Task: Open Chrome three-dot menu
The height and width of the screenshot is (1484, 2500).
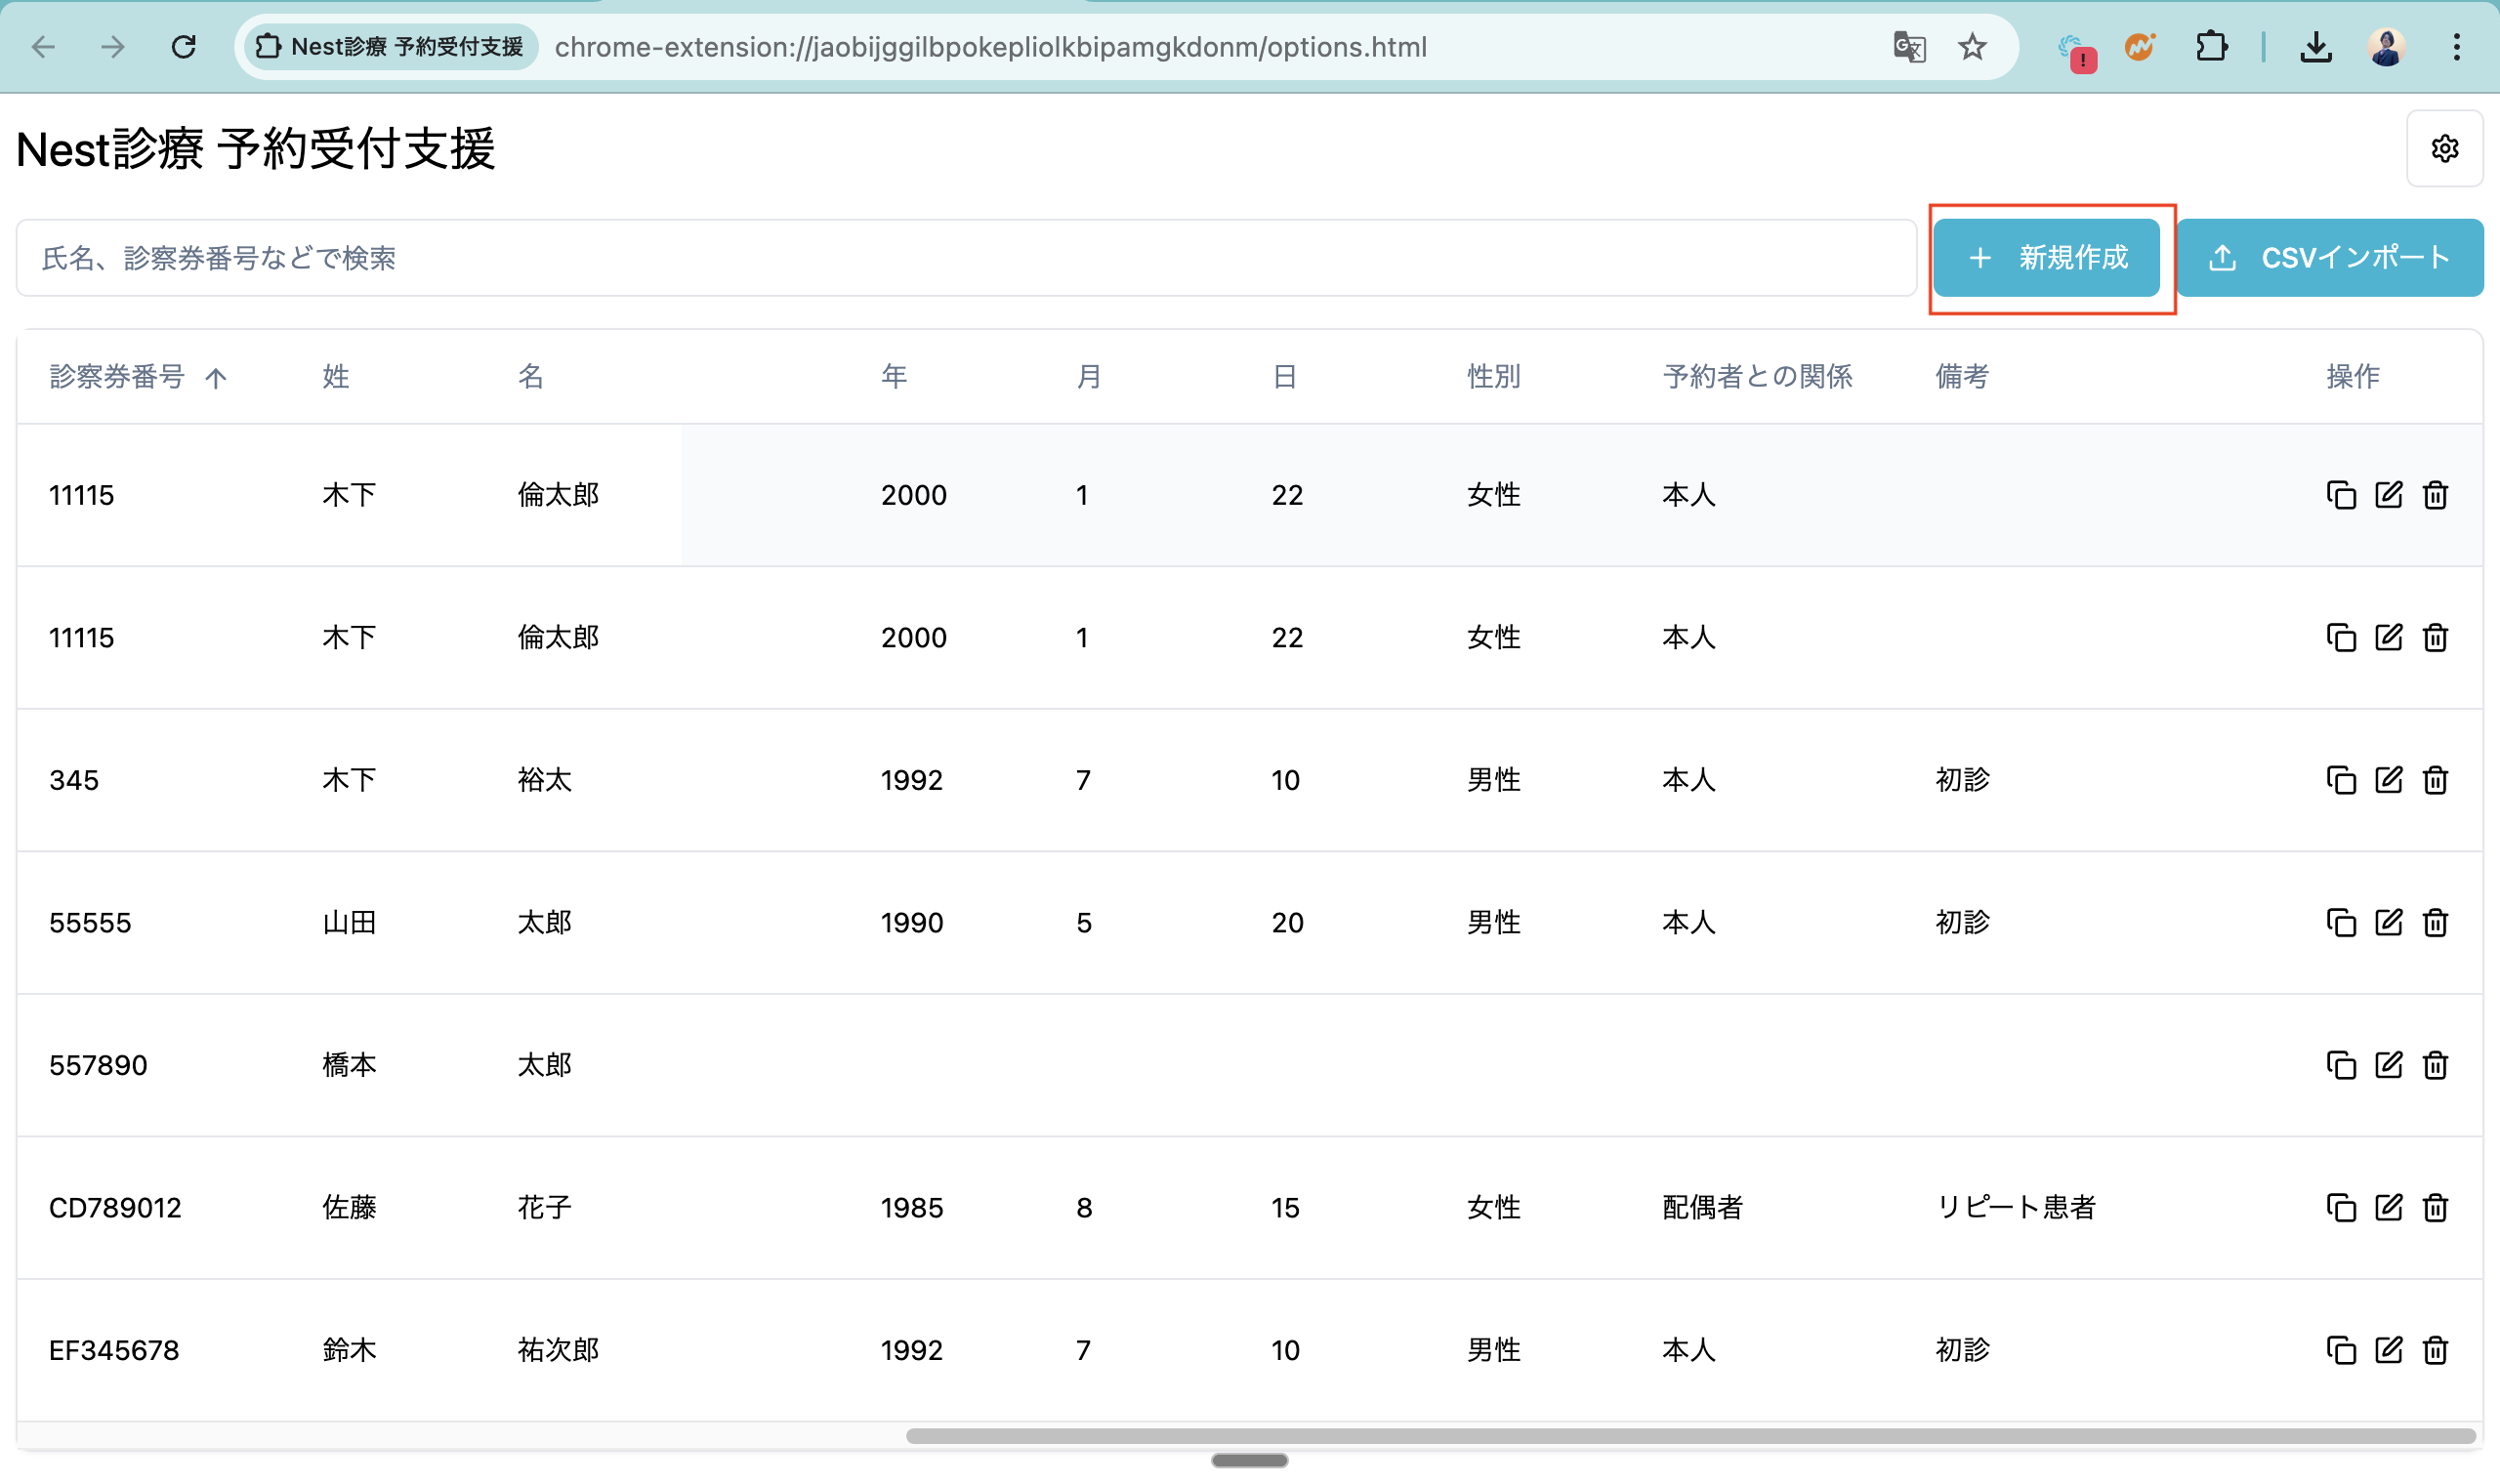Action: (2456, 47)
